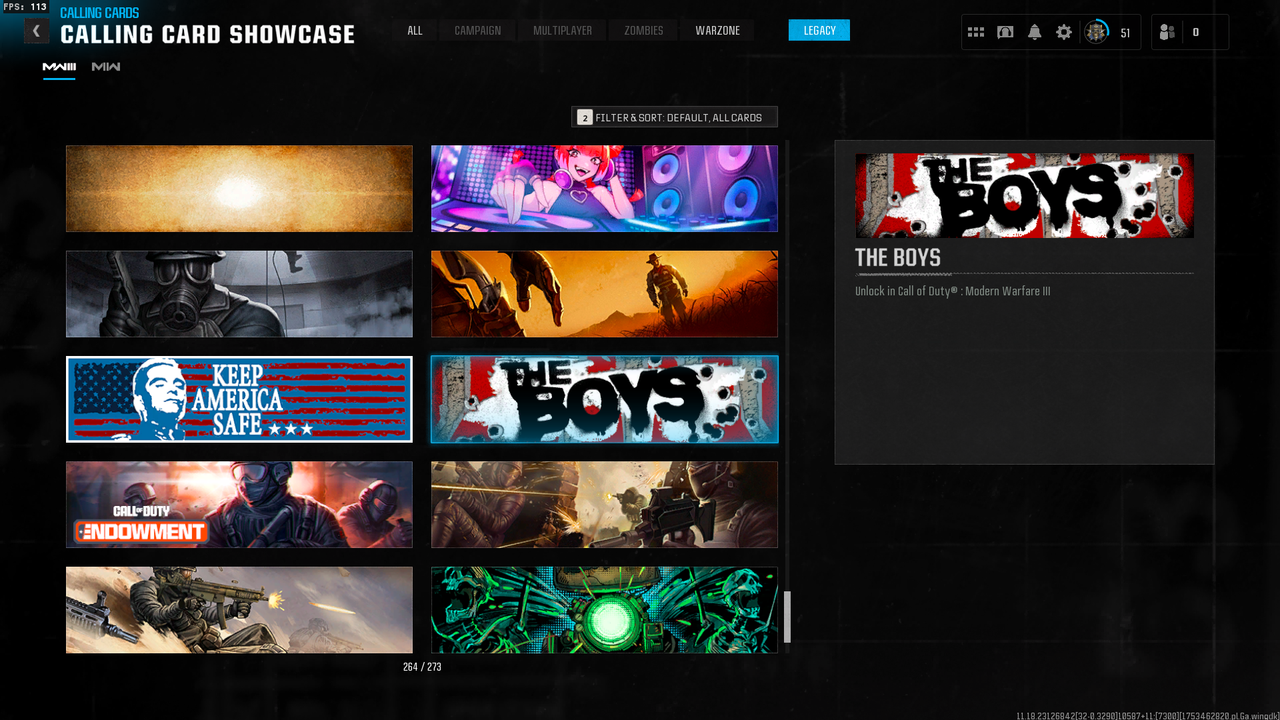Screen dimensions: 1280x720
Task: Open the camera/showcase icon in top bar
Action: (1005, 32)
